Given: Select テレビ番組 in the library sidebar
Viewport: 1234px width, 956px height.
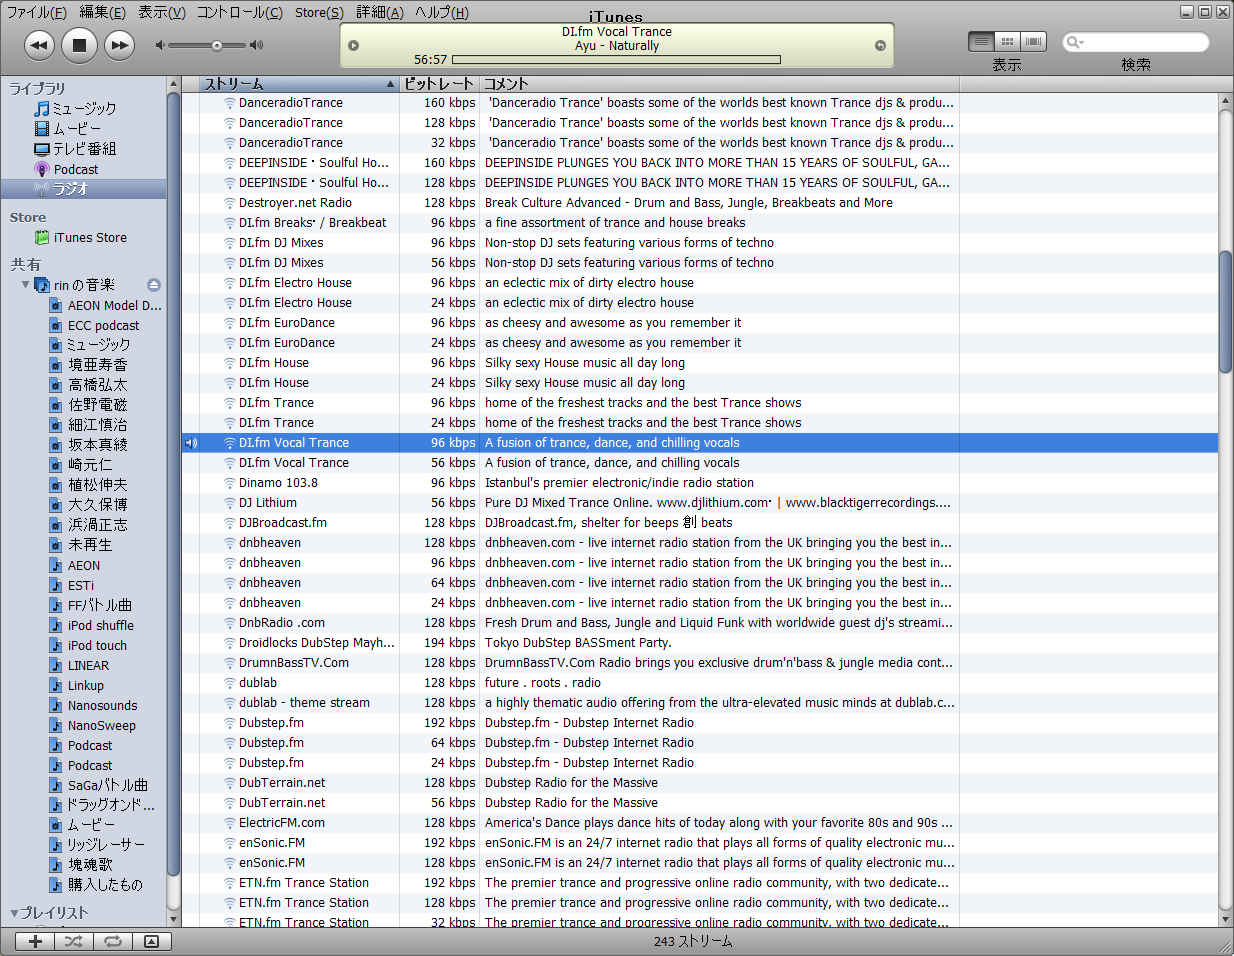Looking at the screenshot, I should point(76,148).
